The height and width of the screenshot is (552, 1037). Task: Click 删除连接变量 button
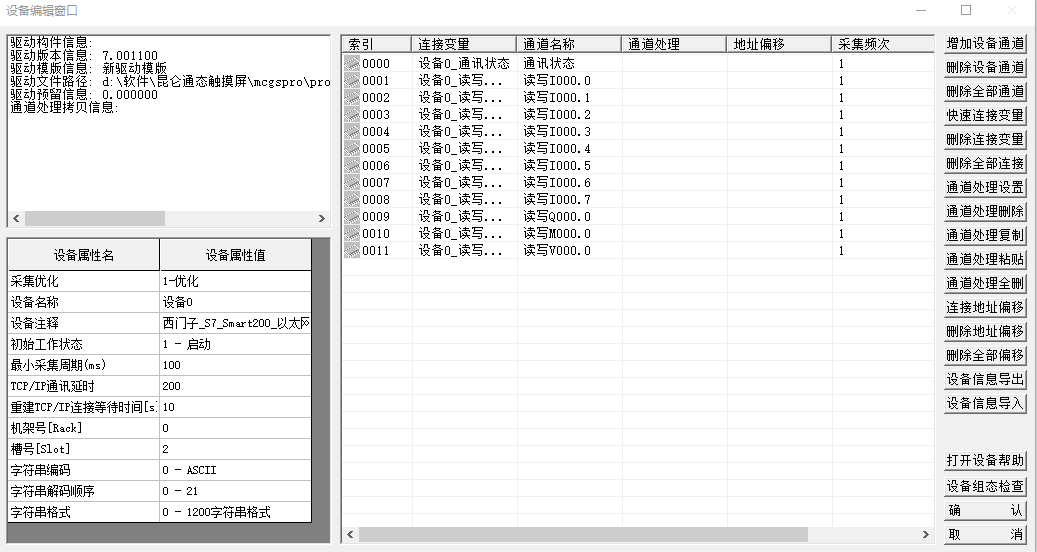[x=985, y=139]
